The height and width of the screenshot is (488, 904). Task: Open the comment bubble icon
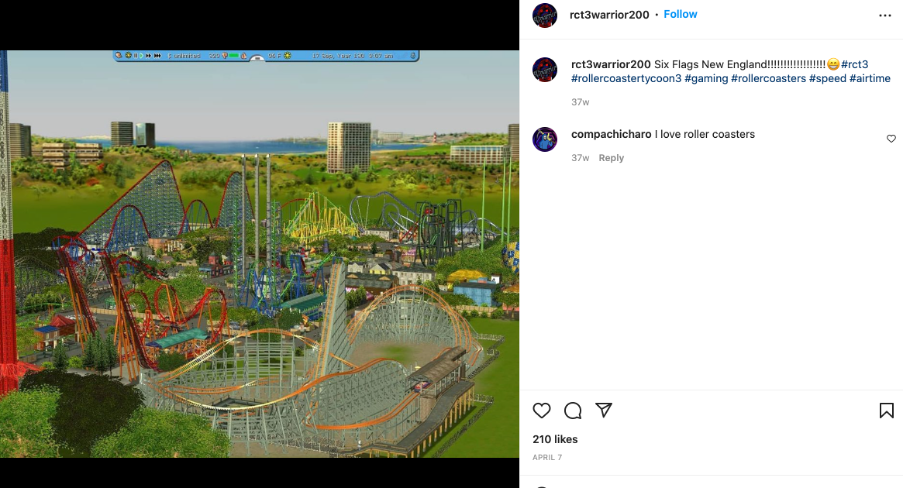click(572, 410)
